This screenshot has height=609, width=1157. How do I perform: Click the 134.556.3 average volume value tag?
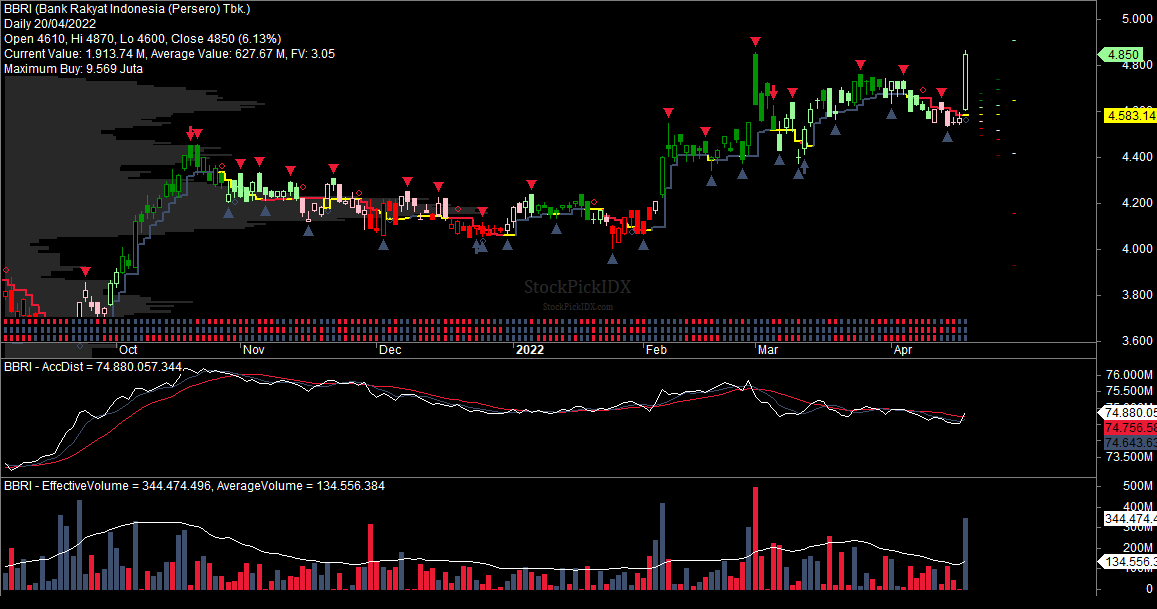[x=1129, y=562]
